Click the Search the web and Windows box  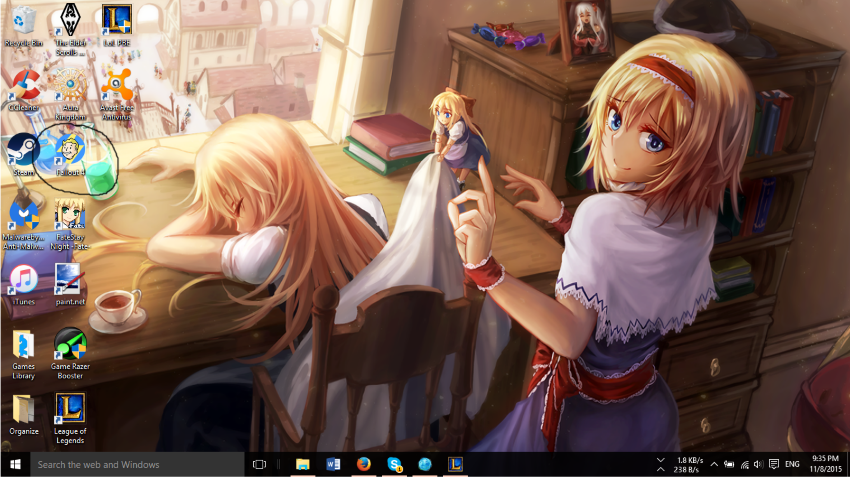pos(137,464)
